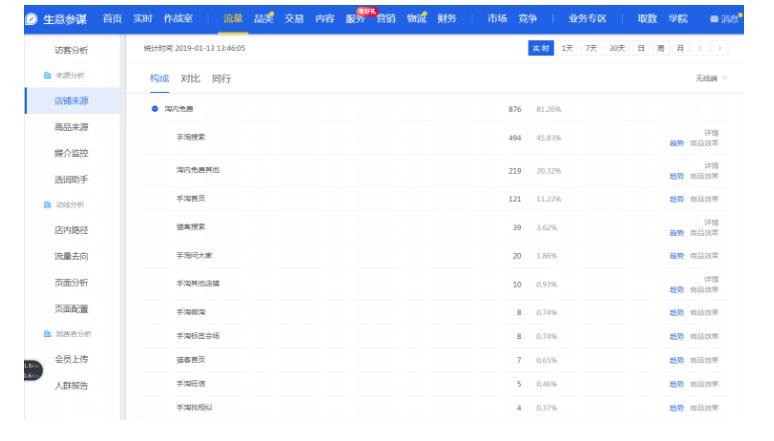Screen dimensions: 774x441
Task: Open 人群报告 in the sidebar
Action: [x=71, y=385]
